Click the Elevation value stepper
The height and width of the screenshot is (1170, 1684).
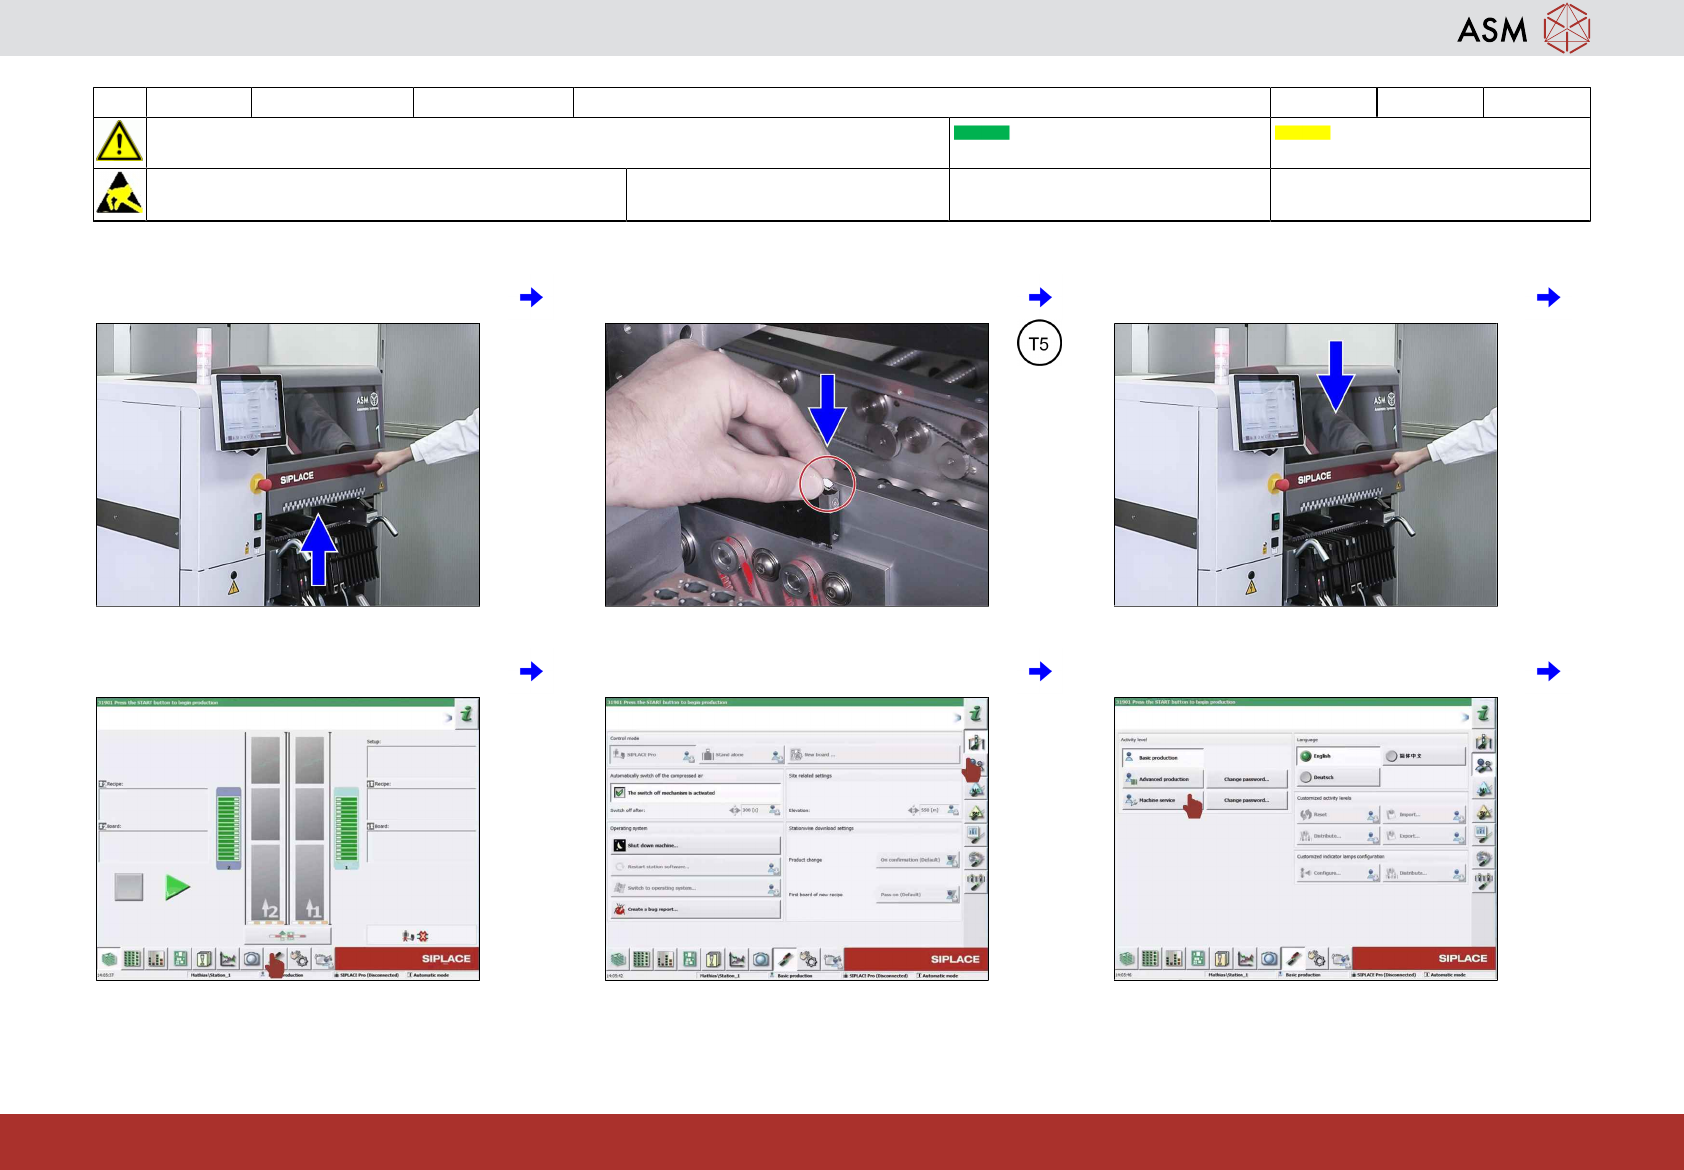(913, 811)
